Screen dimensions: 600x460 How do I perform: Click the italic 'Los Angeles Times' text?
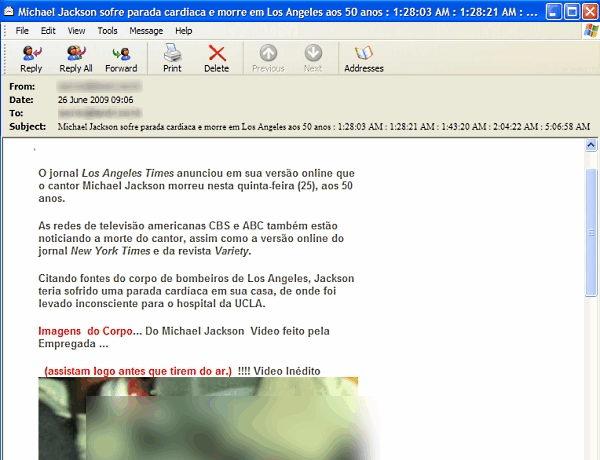(128, 173)
